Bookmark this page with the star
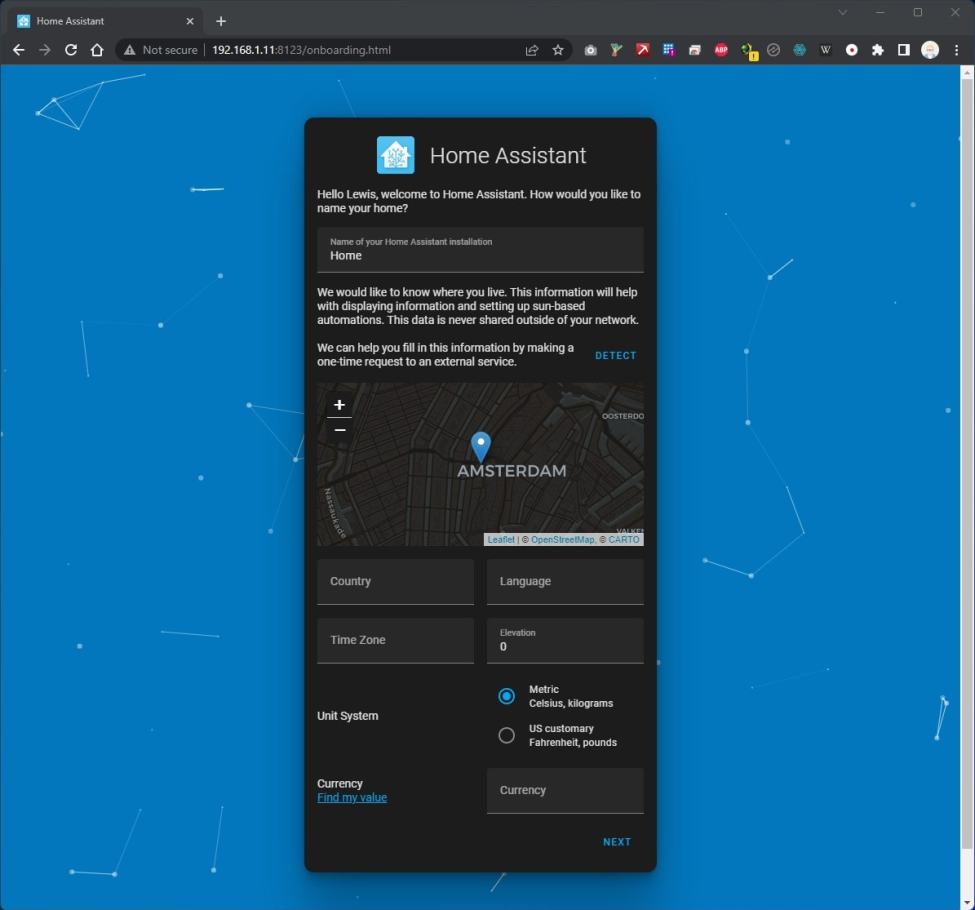Viewport: 975px width, 910px height. (558, 50)
